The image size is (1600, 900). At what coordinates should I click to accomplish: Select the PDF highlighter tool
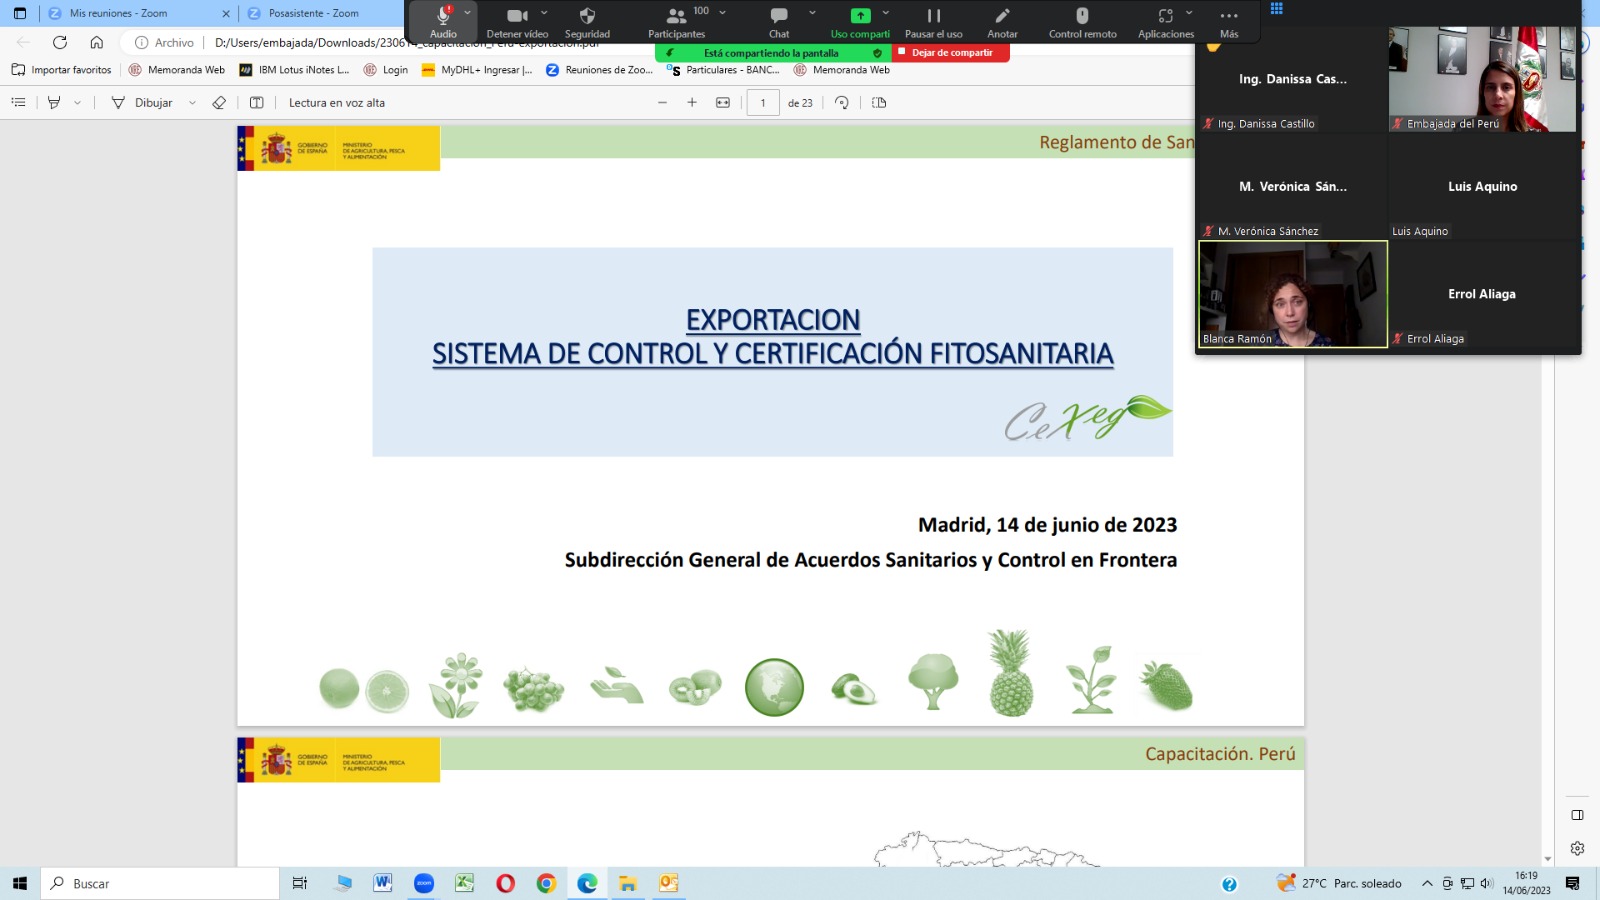[x=54, y=102]
